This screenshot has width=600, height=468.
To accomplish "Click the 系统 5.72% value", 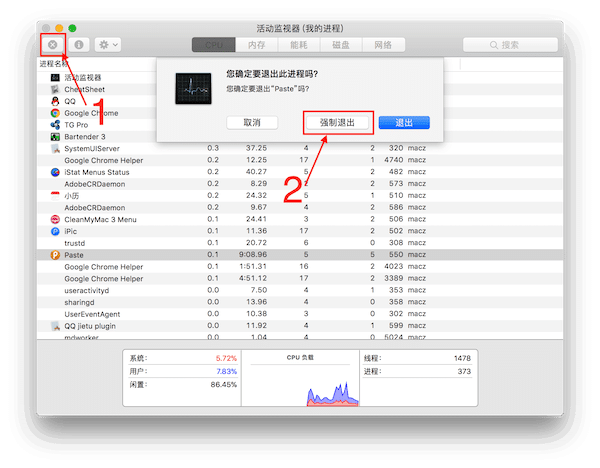I will 226,358.
